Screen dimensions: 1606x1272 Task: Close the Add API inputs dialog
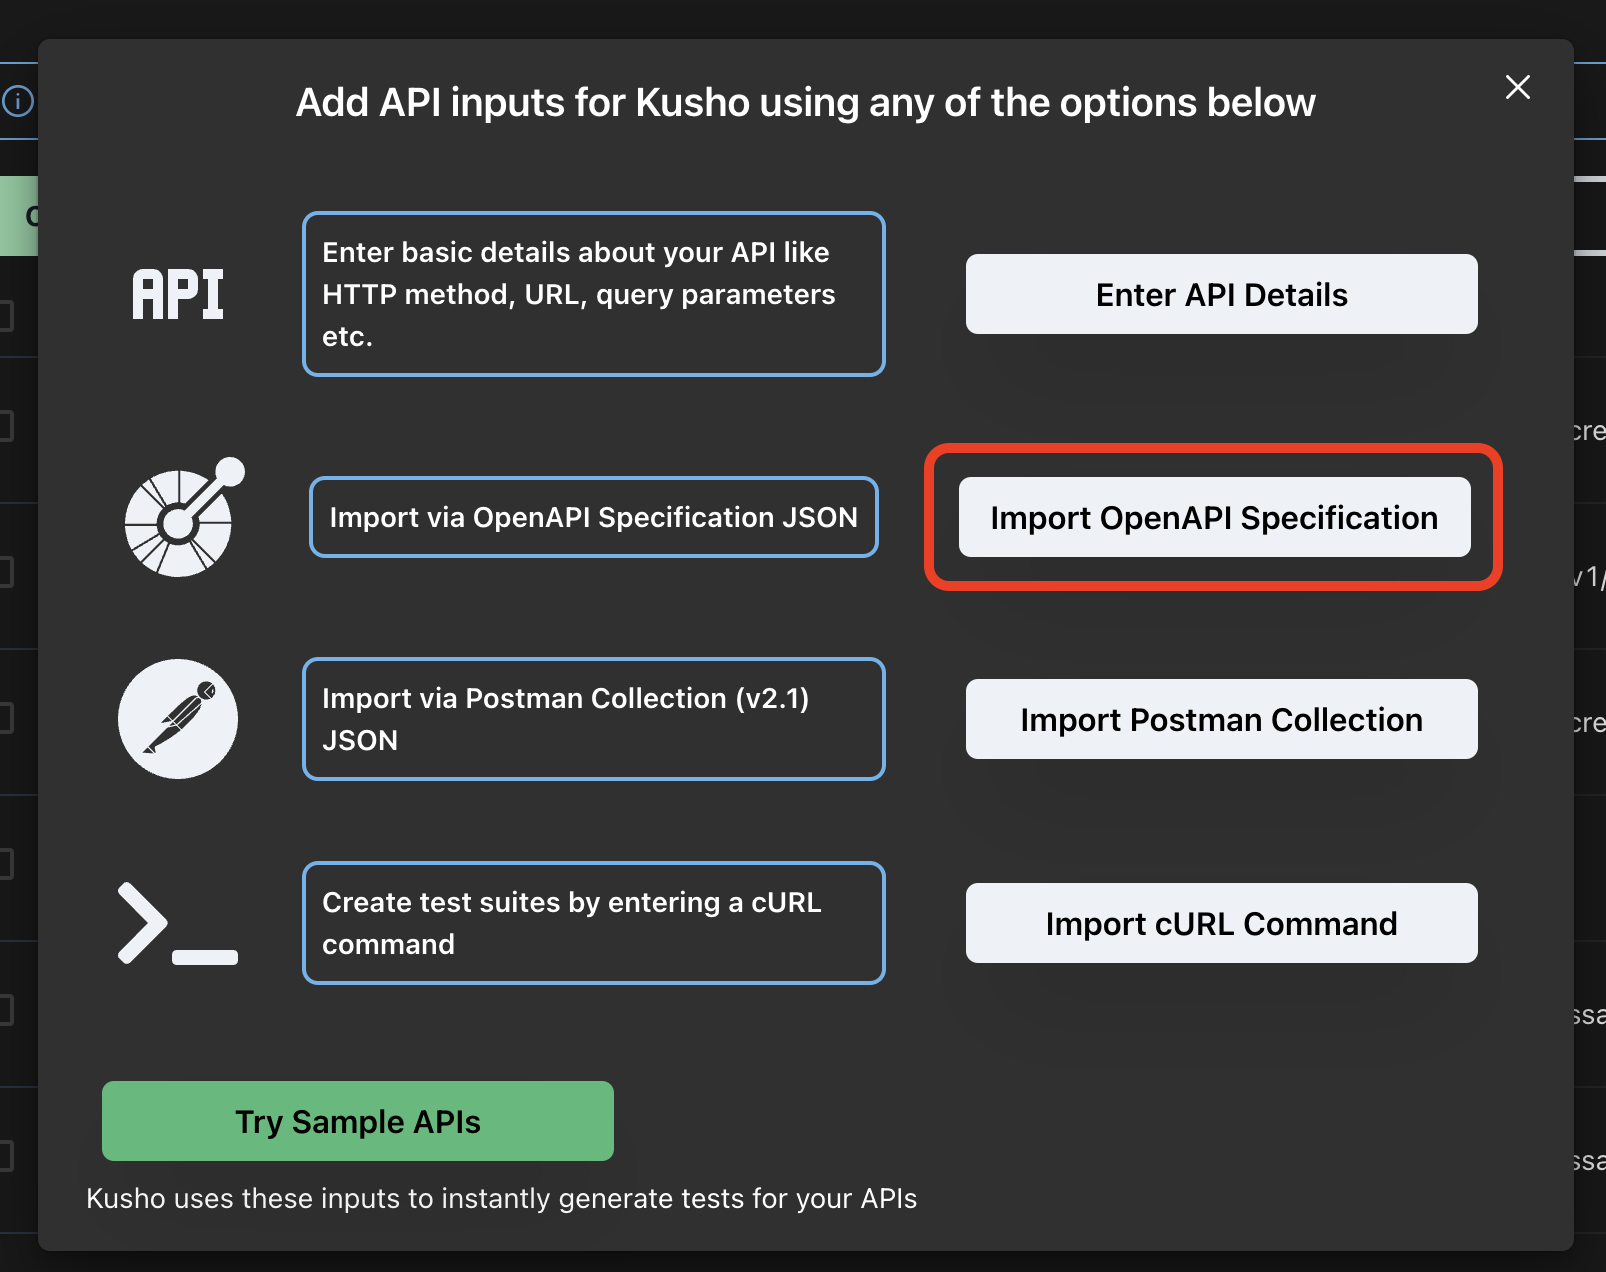point(1518,88)
